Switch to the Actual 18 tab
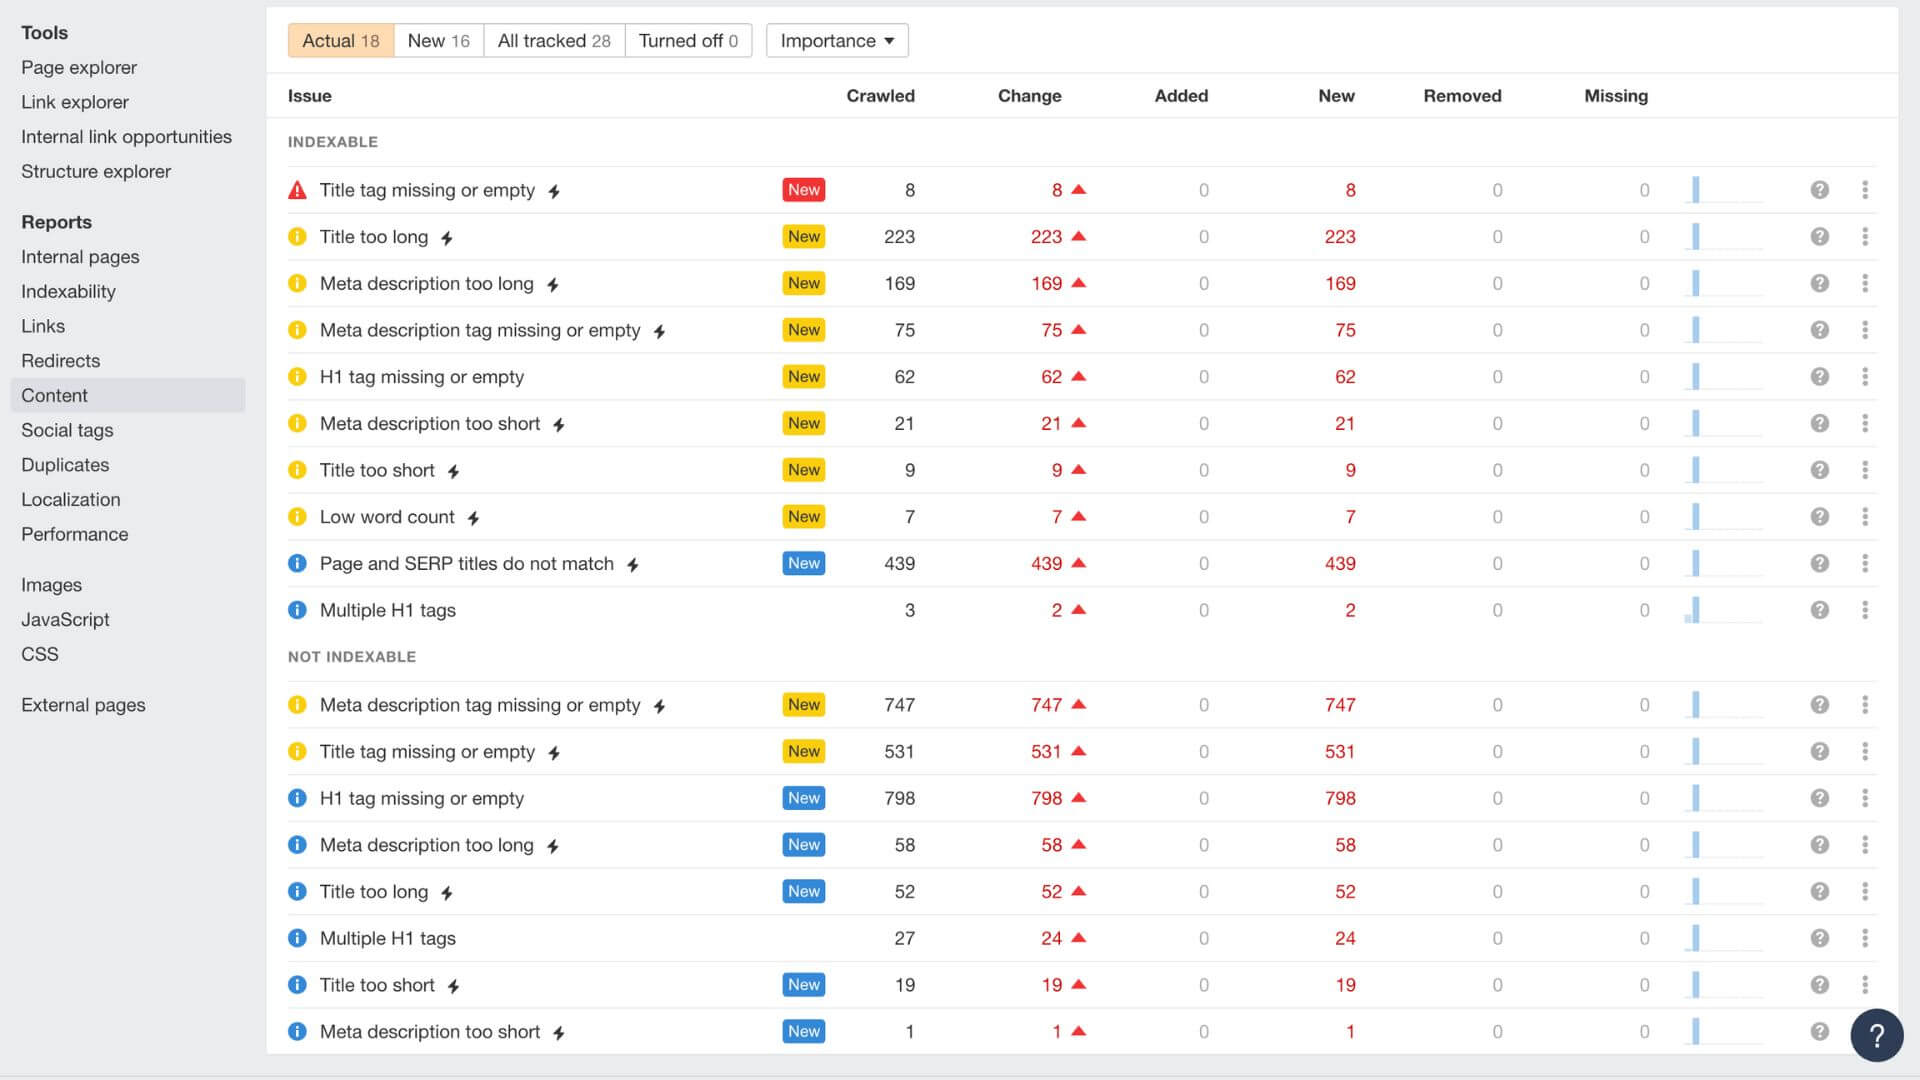Screen dimensions: 1920x1080 341,41
